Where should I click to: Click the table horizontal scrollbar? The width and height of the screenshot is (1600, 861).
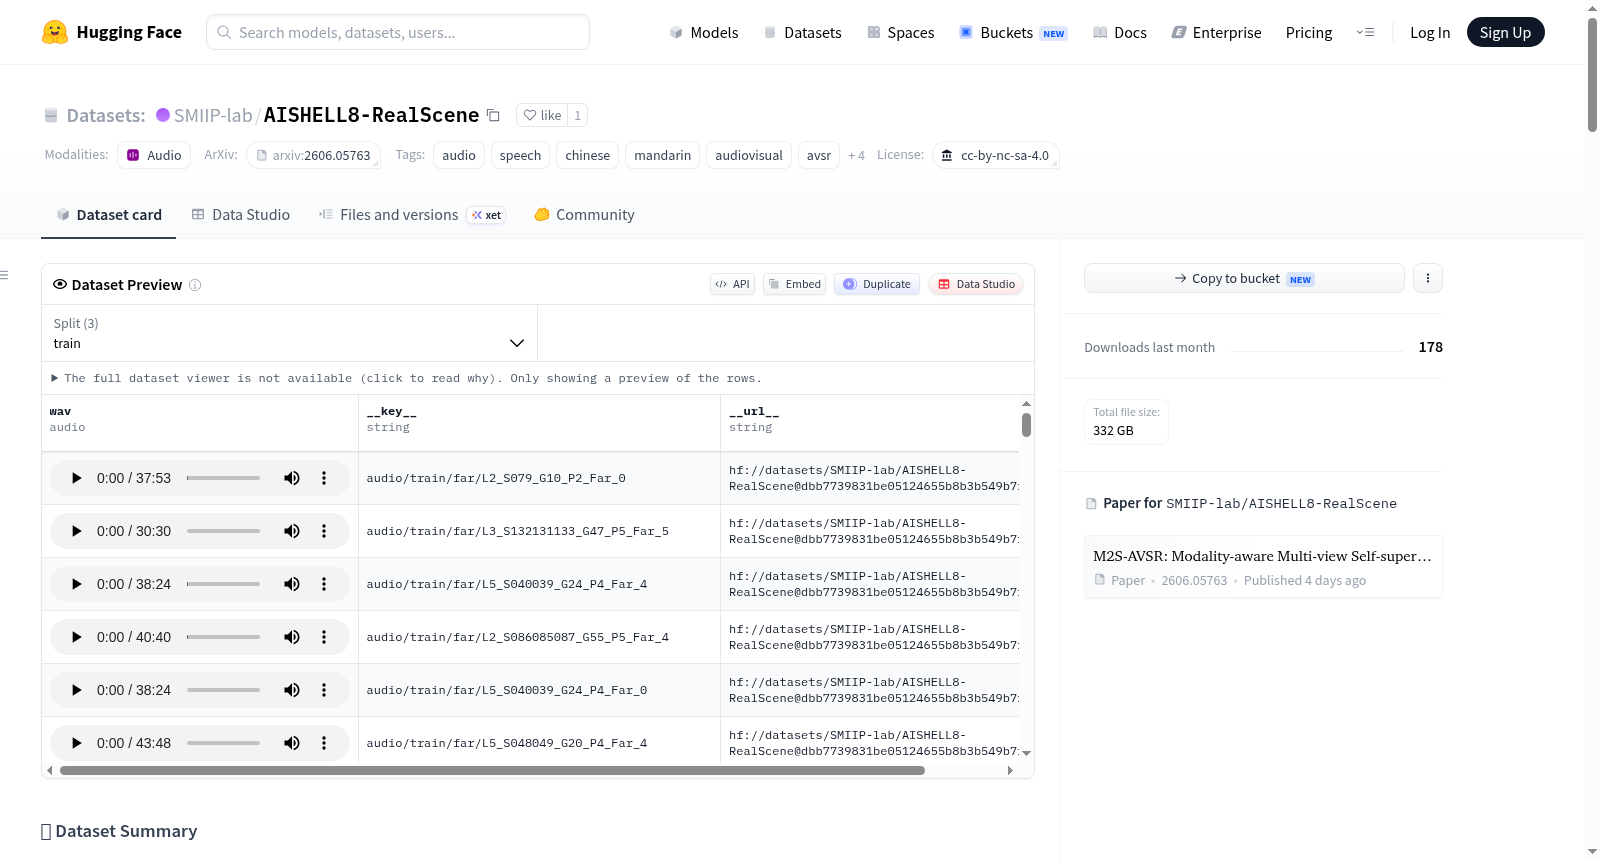(x=492, y=770)
